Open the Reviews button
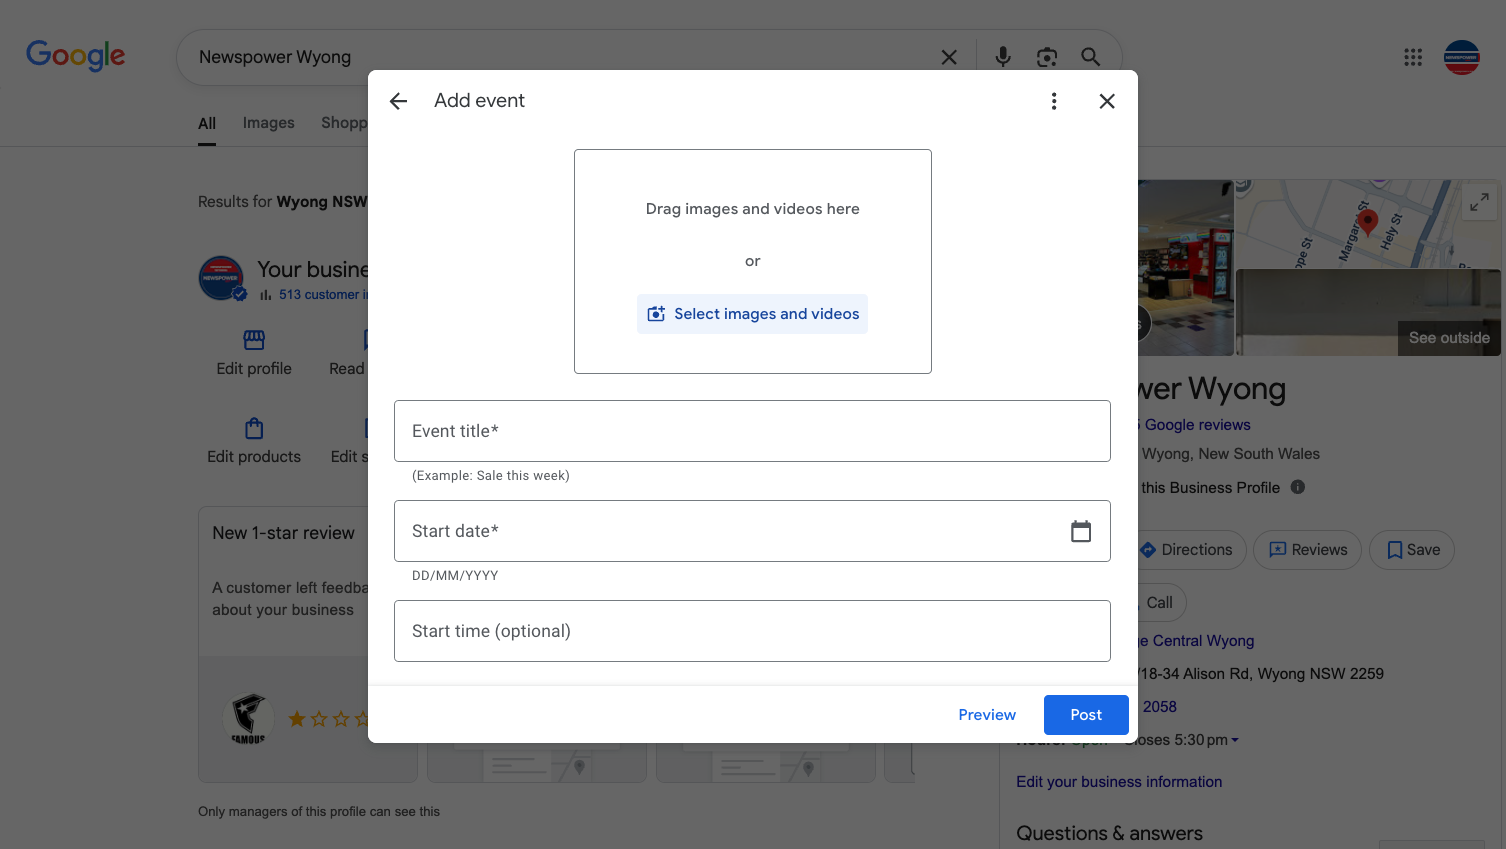The height and width of the screenshot is (849, 1506). (1307, 550)
